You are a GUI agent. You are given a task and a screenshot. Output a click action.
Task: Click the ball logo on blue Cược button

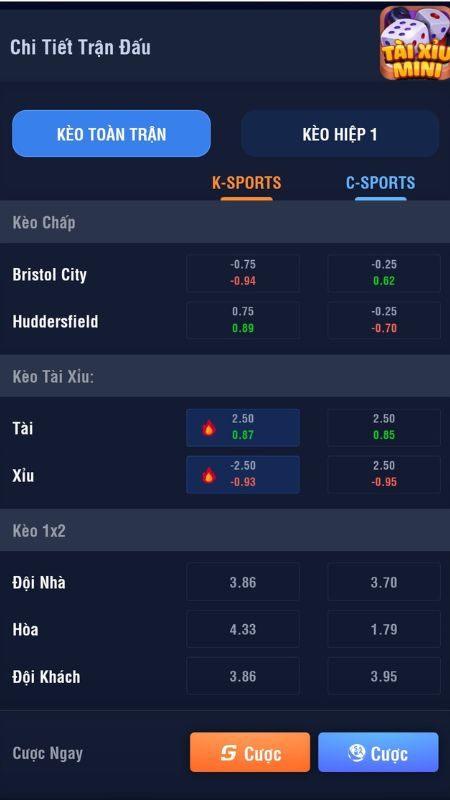(x=356, y=753)
